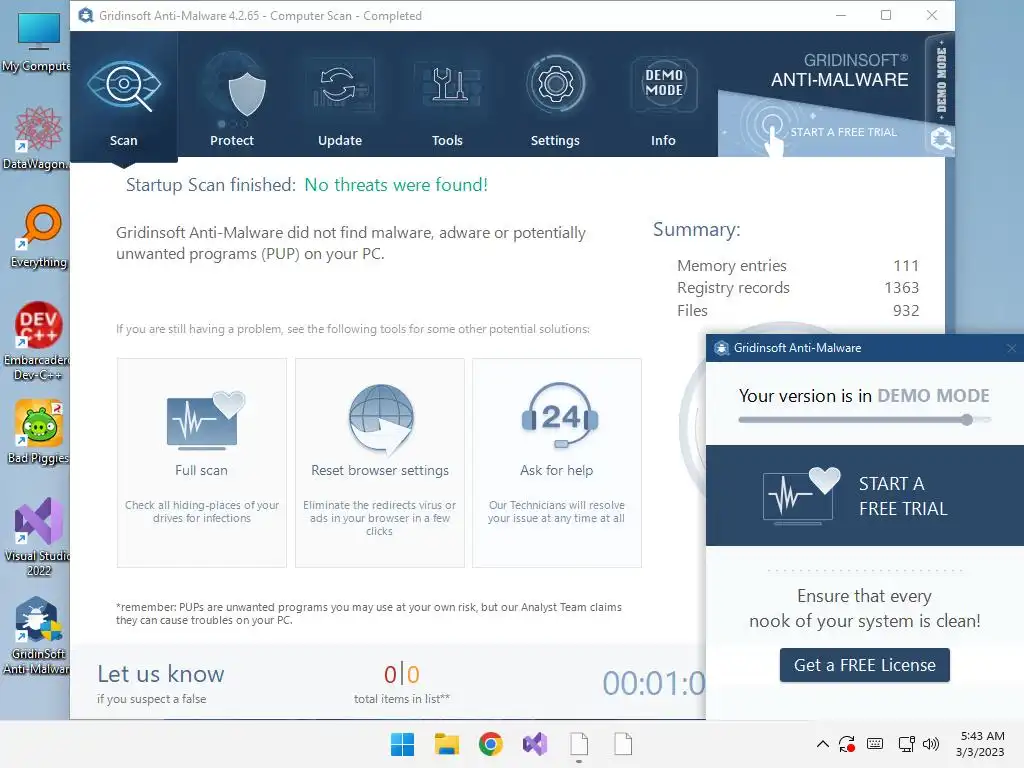Click the Files summary row
Image resolution: width=1024 pixels, height=768 pixels.
coord(797,311)
